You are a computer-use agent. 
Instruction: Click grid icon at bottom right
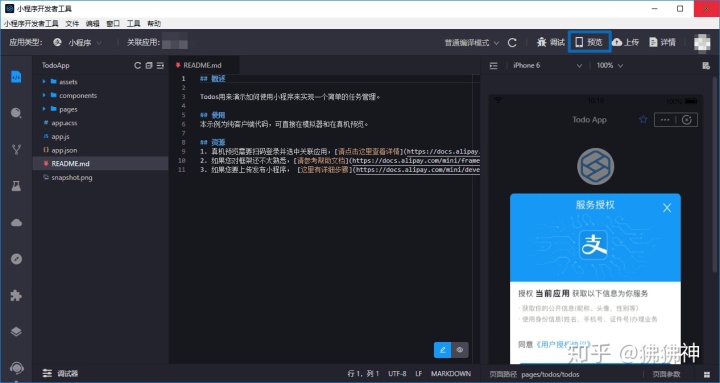click(x=707, y=374)
